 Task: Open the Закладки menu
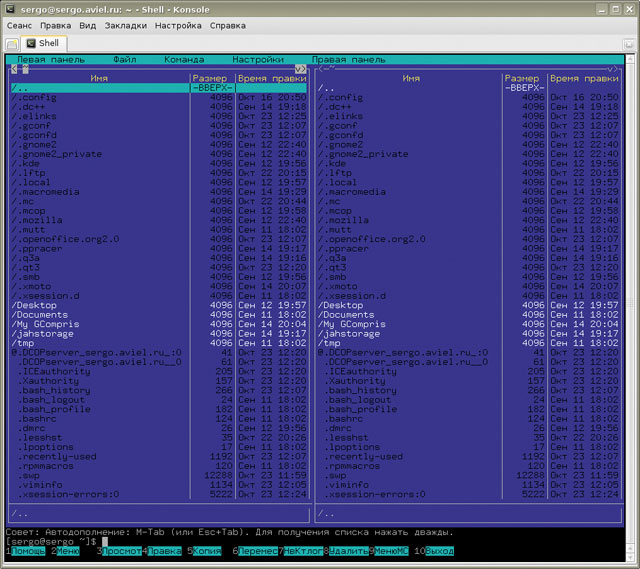coord(126,26)
